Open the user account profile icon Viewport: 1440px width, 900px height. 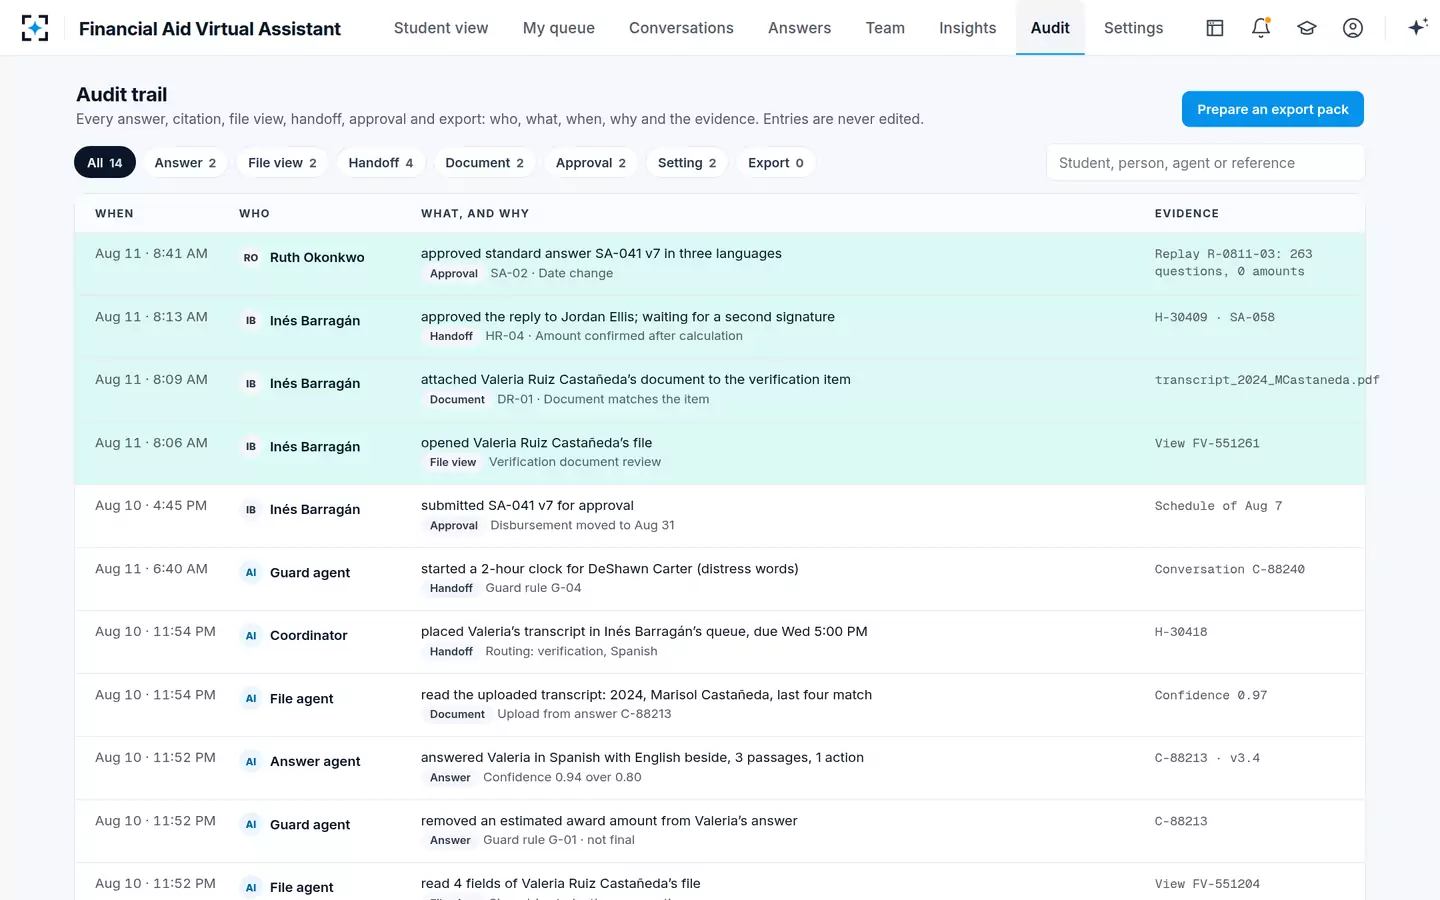click(1353, 28)
